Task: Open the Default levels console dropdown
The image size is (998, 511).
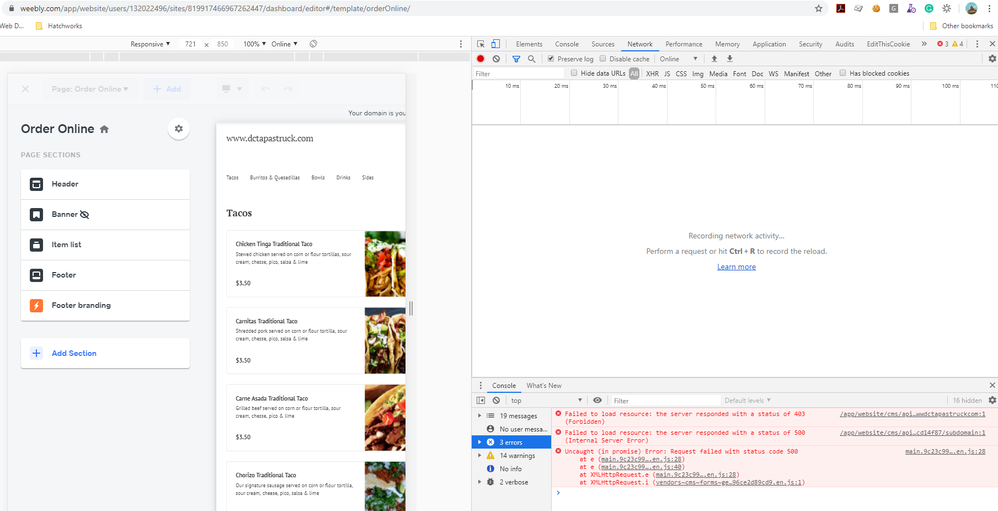Action: pyautogui.click(x=746, y=400)
